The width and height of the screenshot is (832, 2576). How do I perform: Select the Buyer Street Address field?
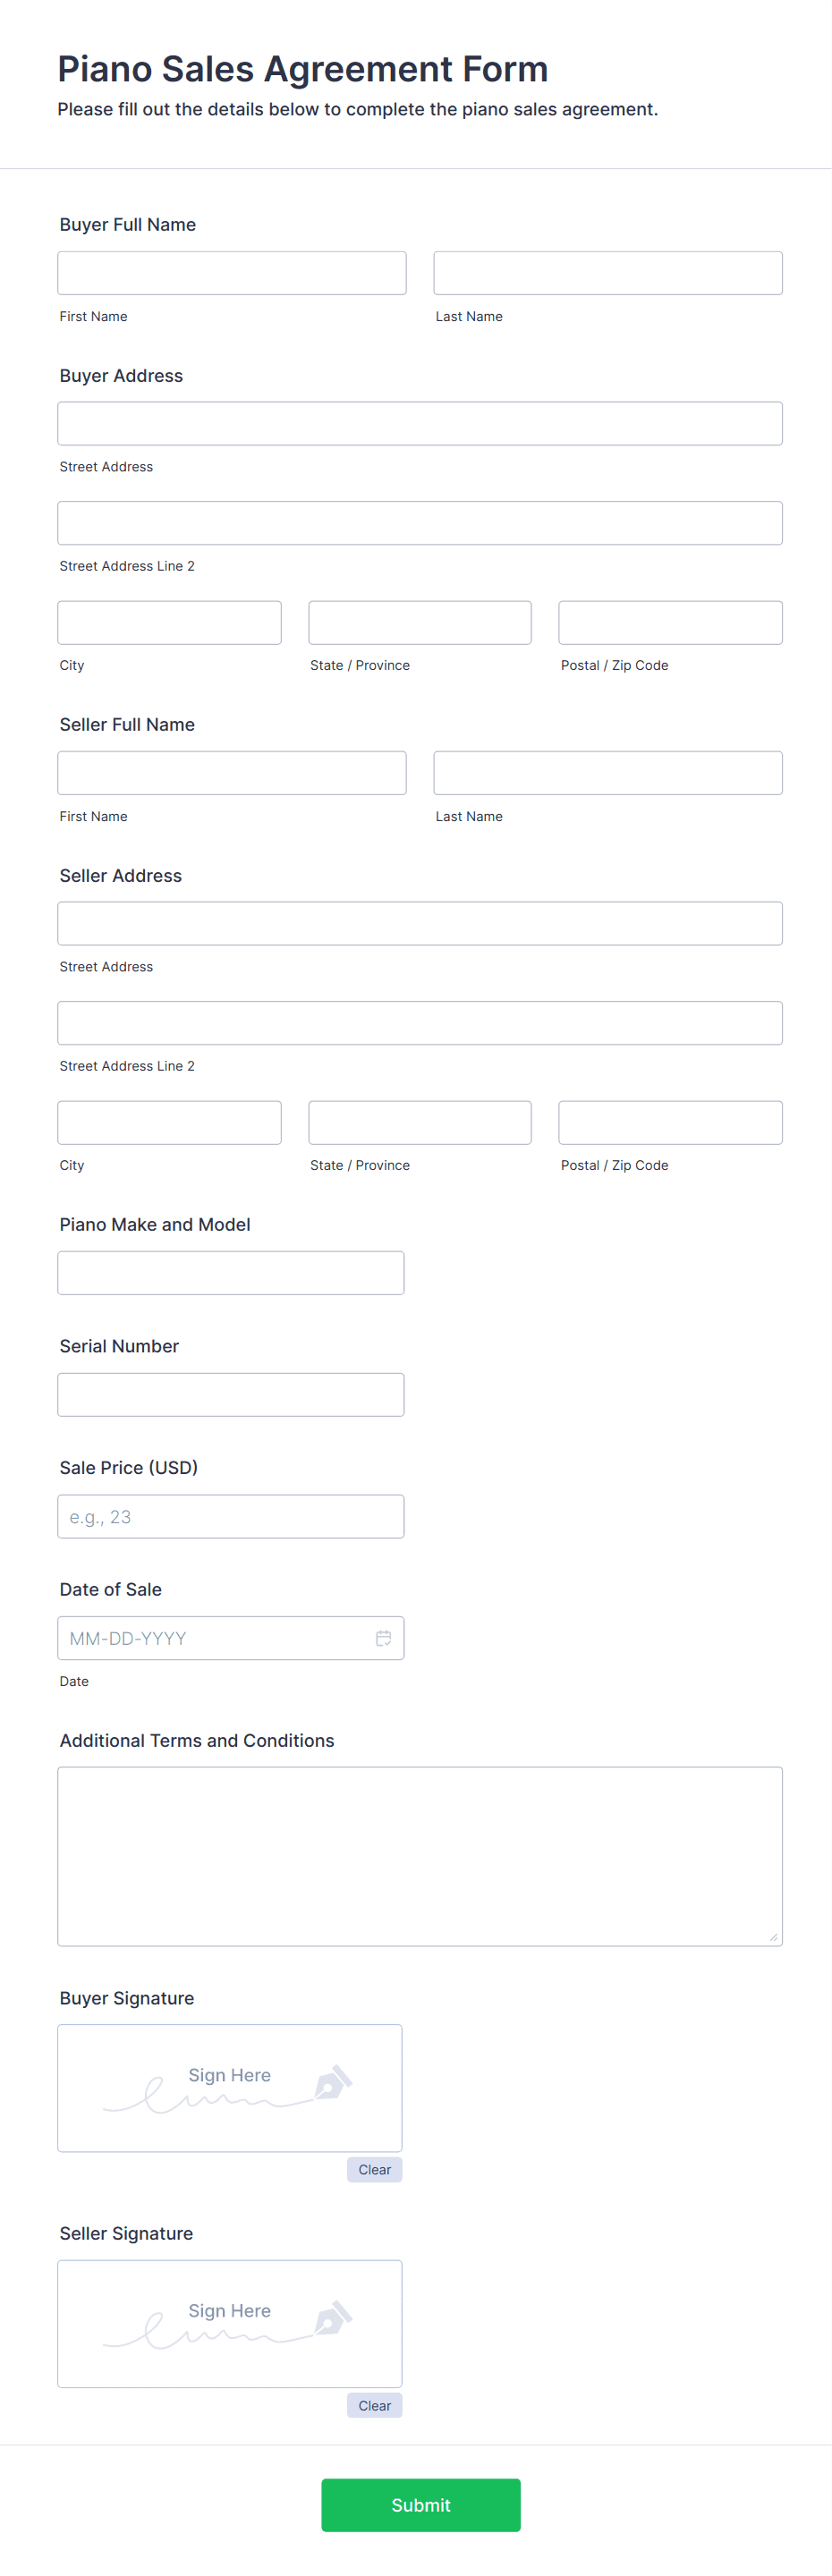coord(420,423)
